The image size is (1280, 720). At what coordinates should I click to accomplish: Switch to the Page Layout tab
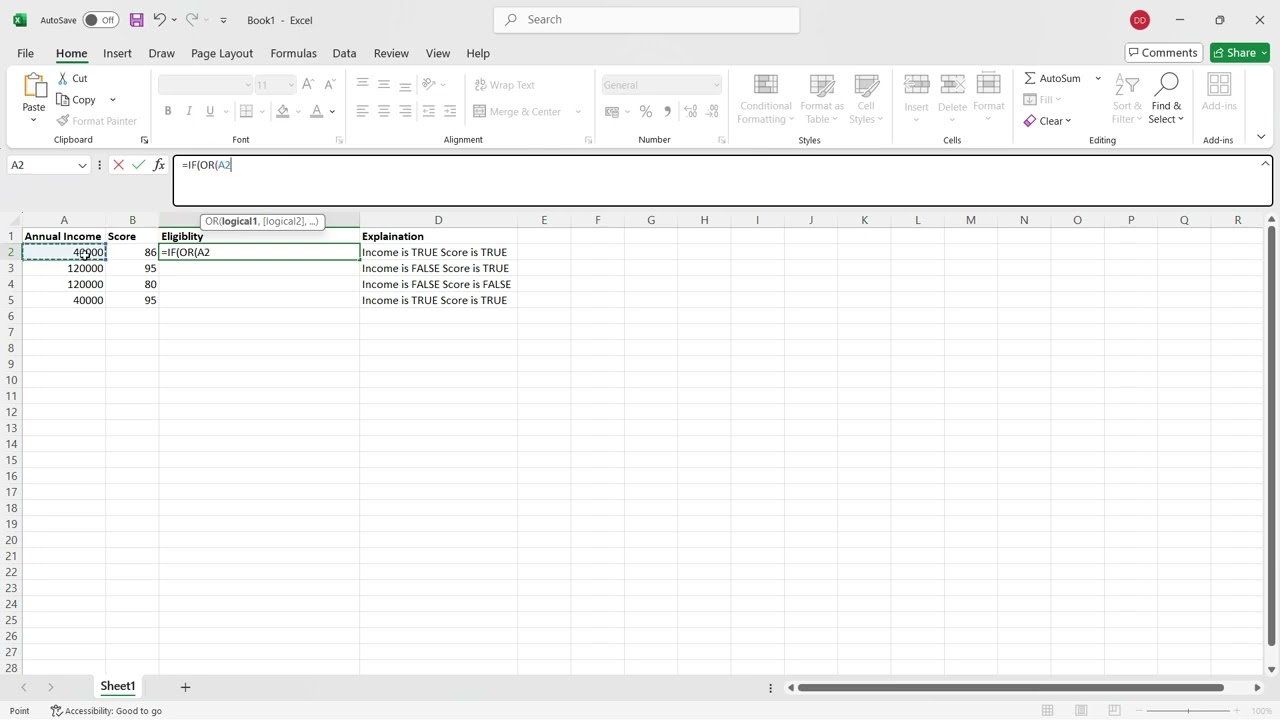222,53
